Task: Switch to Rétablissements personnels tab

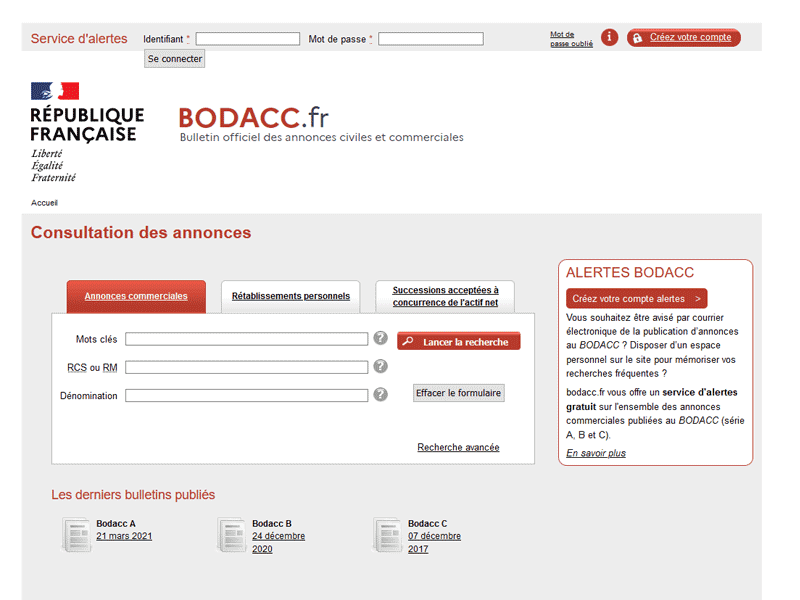Action: tap(291, 296)
